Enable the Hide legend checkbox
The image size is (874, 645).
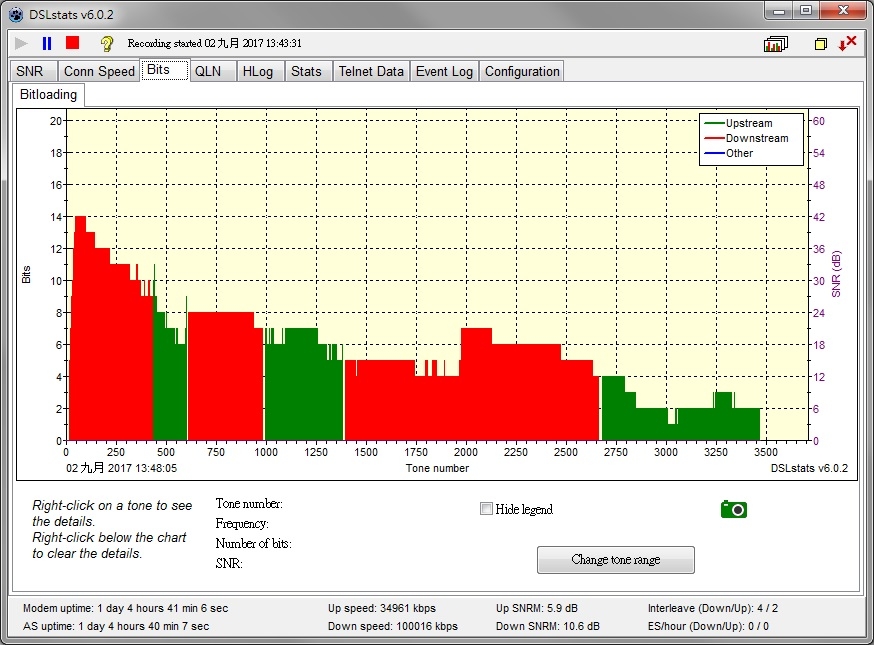486,508
